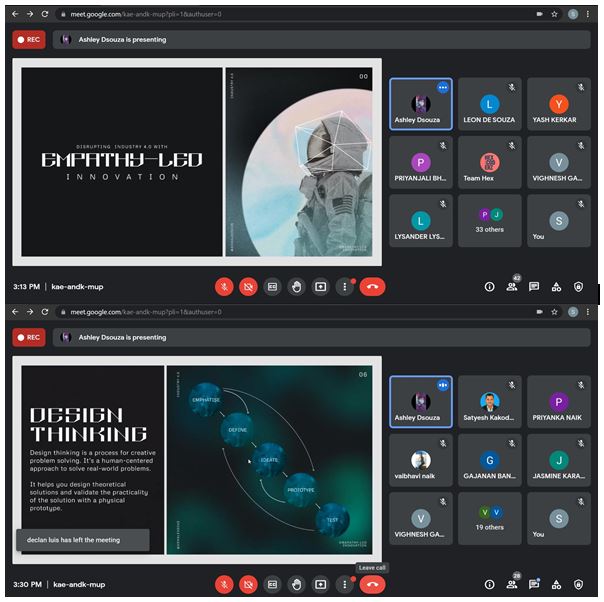Open host controls shield in the 3:13 PM window
This screenshot has height=602, width=604.
point(578,287)
